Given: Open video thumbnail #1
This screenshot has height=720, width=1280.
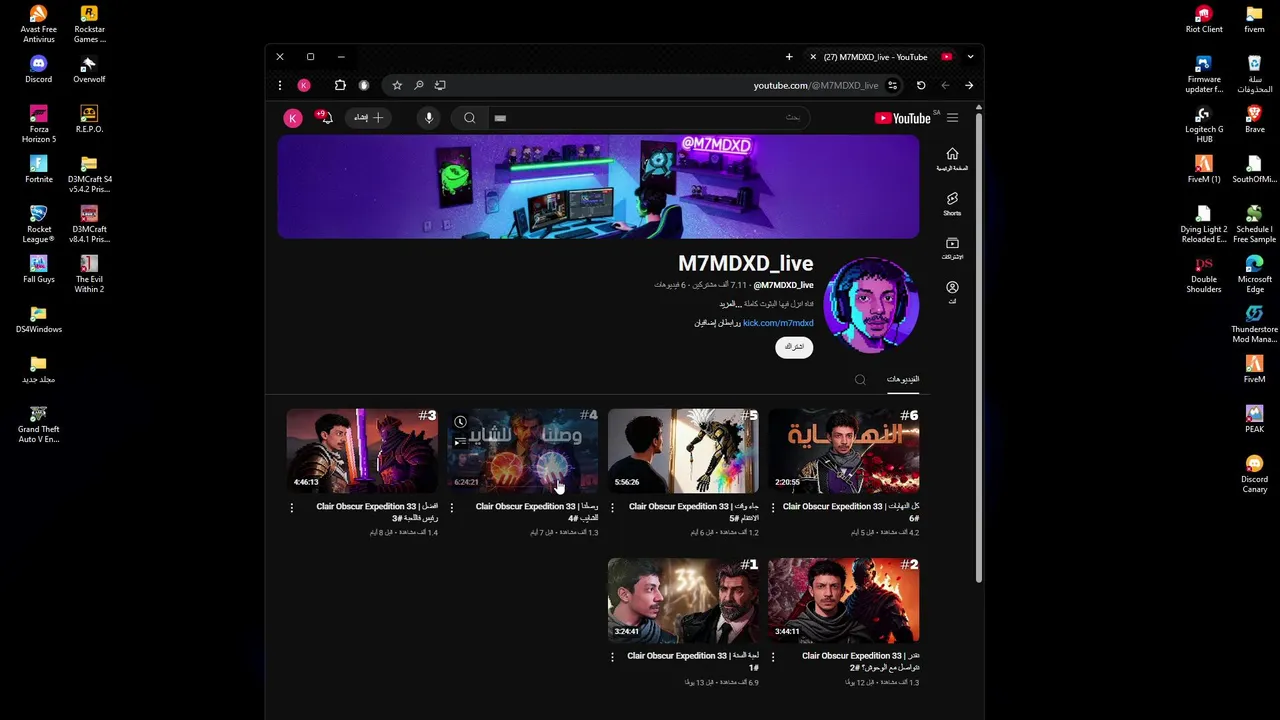Looking at the screenshot, I should click(683, 600).
